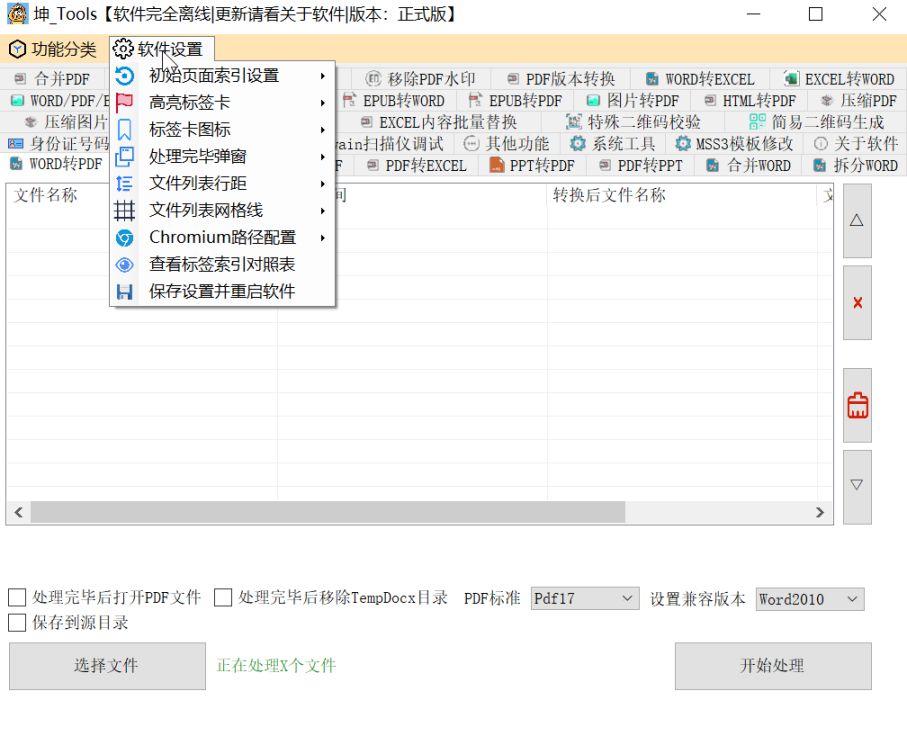Click the QR code icon of 简易二维码生成

pyautogui.click(x=757, y=121)
